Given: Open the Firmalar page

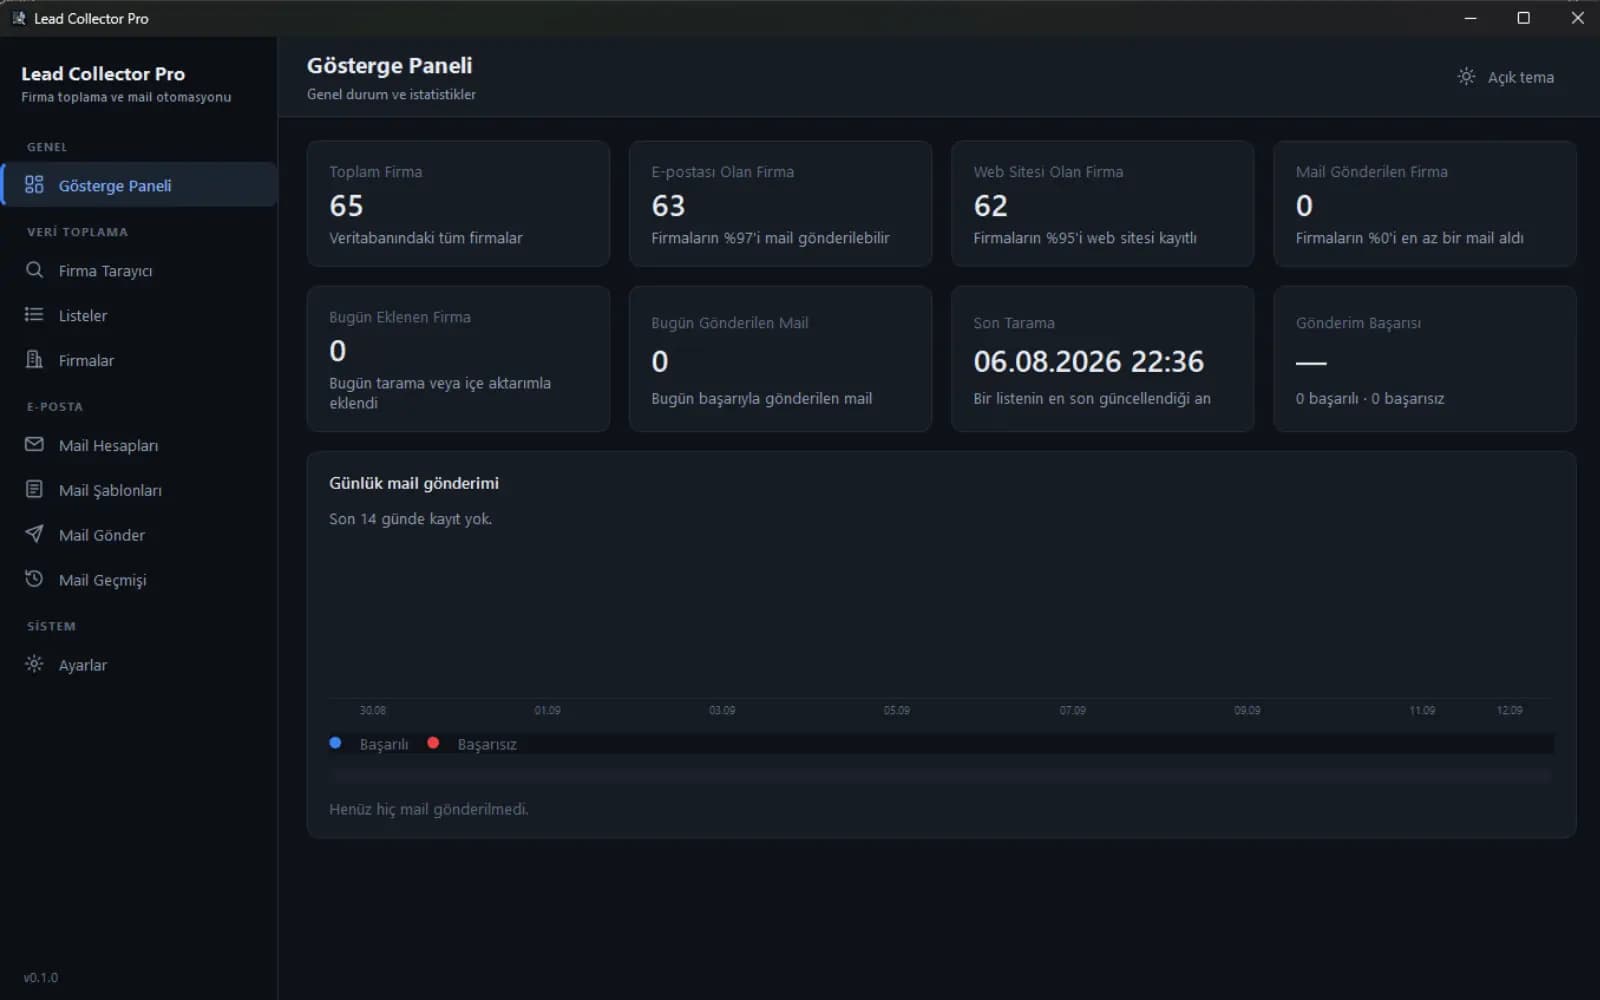Looking at the screenshot, I should tap(139, 360).
